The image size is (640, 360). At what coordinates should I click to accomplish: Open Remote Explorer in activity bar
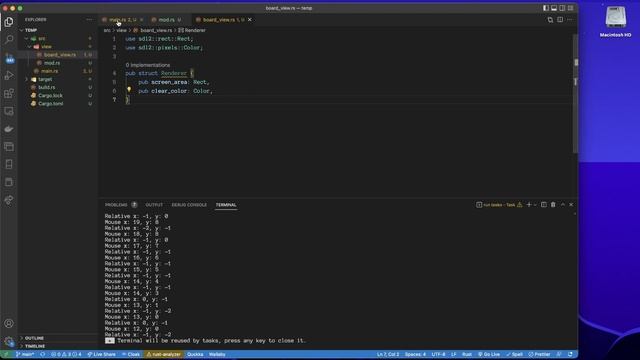pos(9,111)
